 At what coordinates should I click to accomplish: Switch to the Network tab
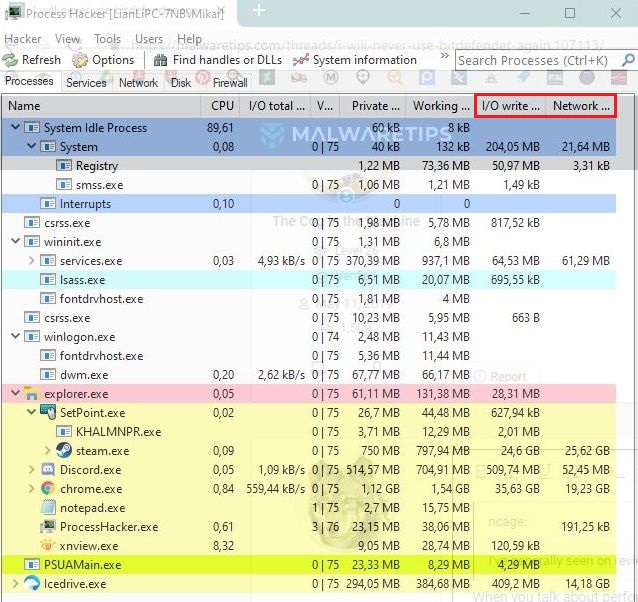coord(138,83)
